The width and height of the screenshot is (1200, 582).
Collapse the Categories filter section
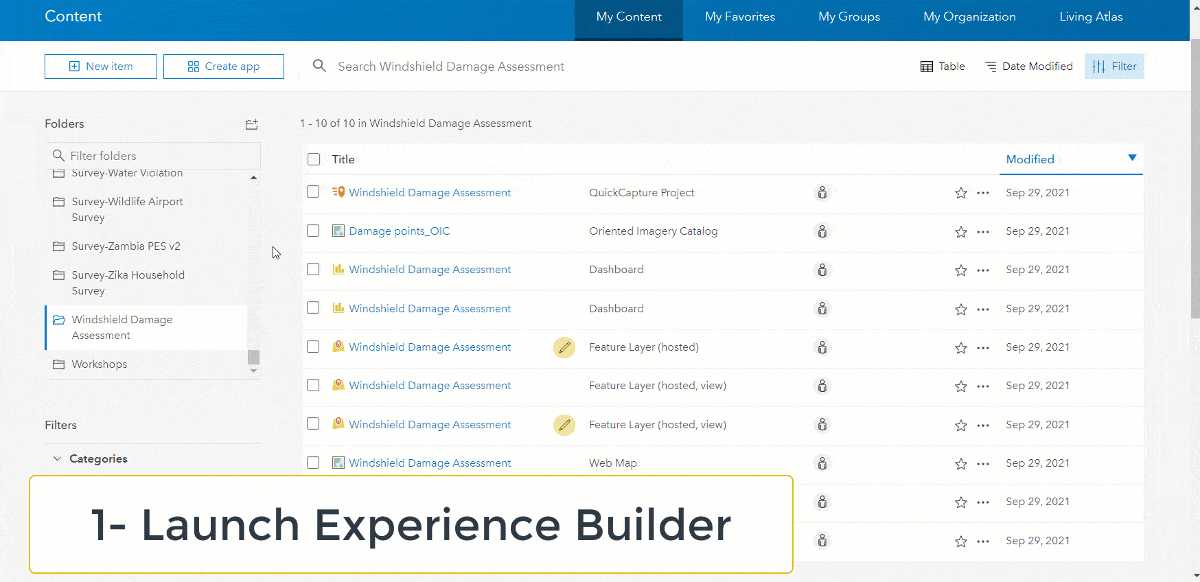point(57,459)
